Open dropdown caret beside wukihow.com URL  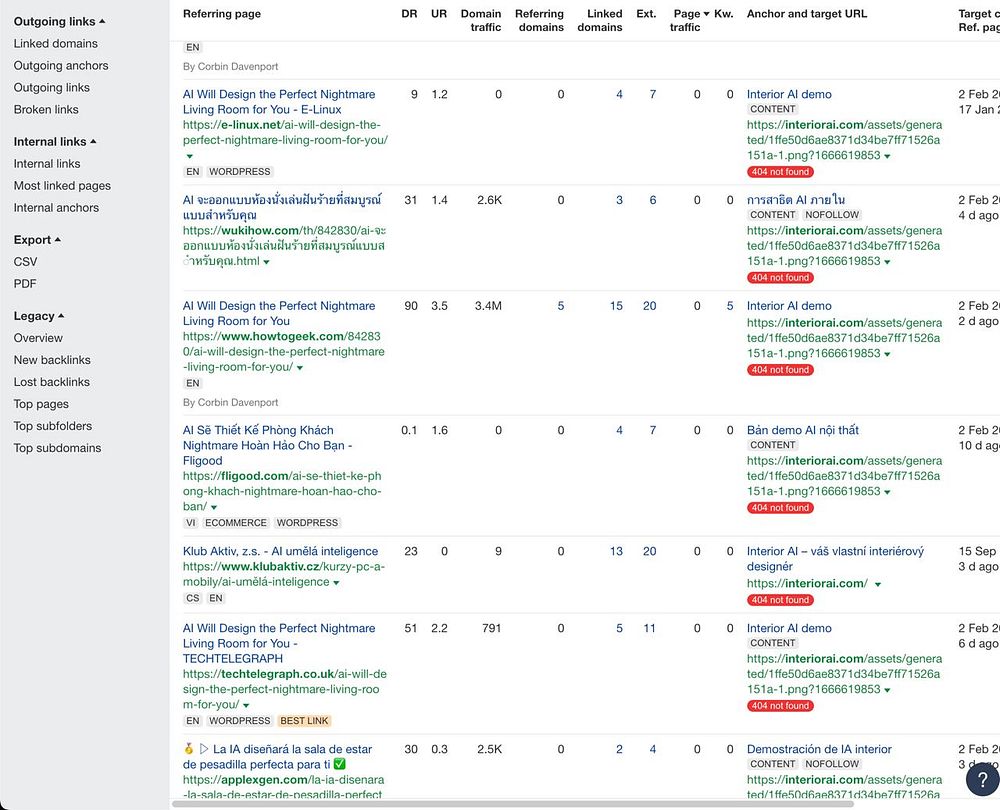[266, 262]
